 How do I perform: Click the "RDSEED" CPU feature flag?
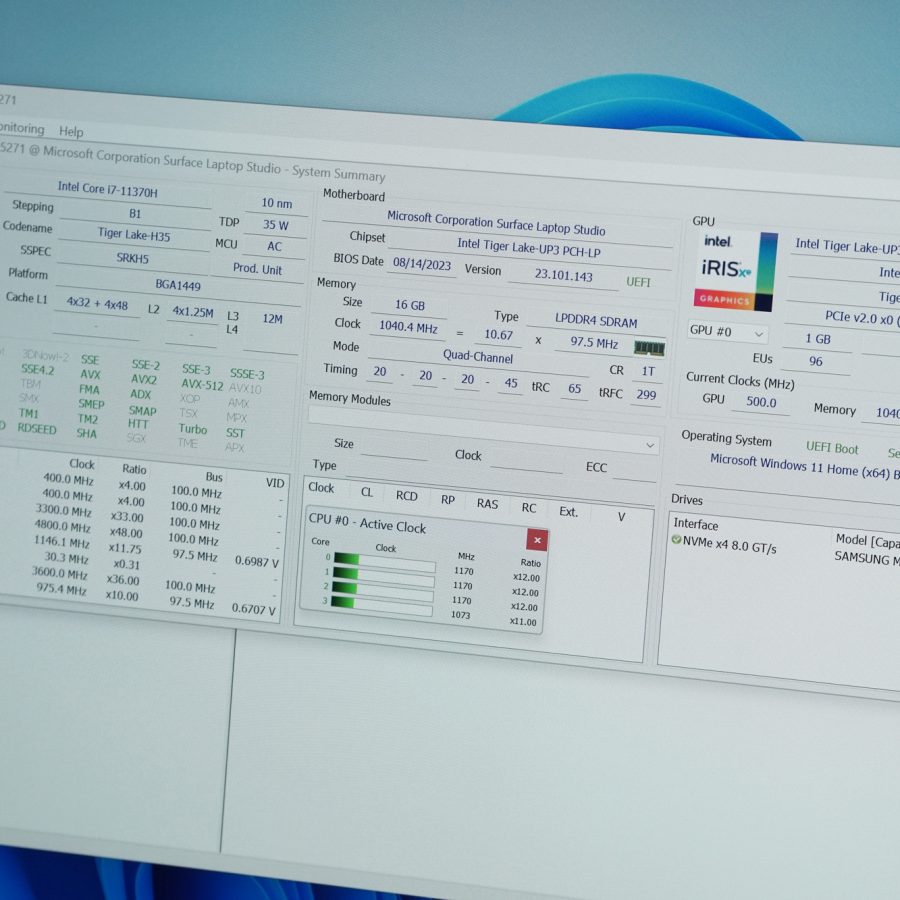coord(37,429)
